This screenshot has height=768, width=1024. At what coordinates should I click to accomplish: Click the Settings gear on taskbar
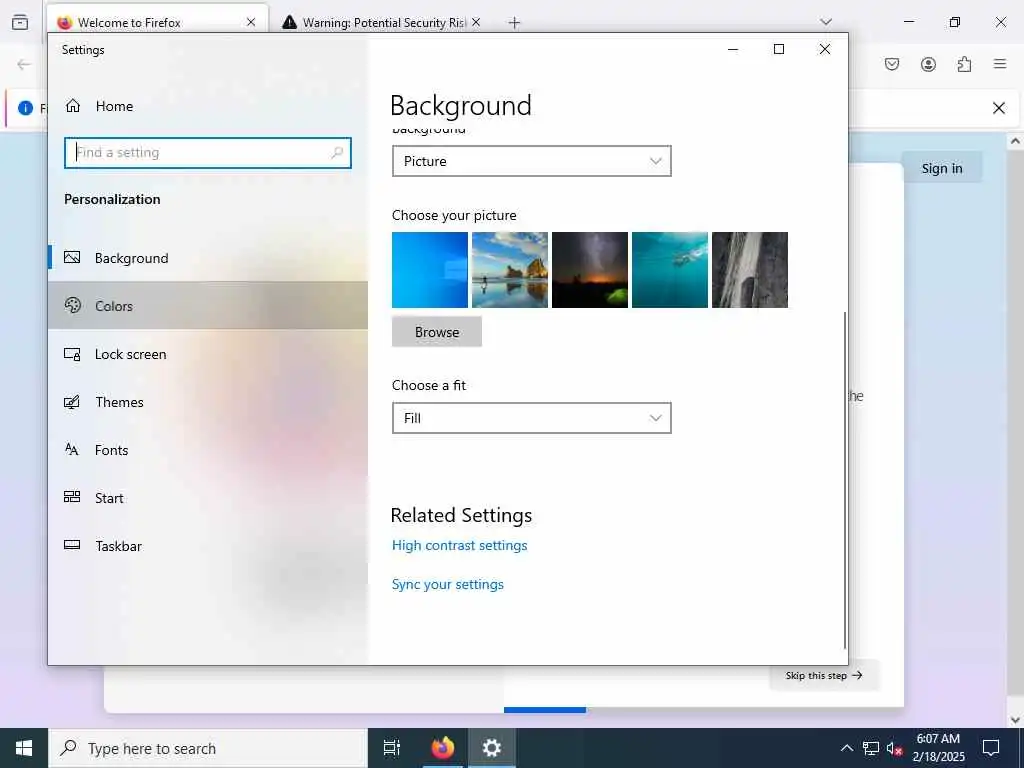492,748
